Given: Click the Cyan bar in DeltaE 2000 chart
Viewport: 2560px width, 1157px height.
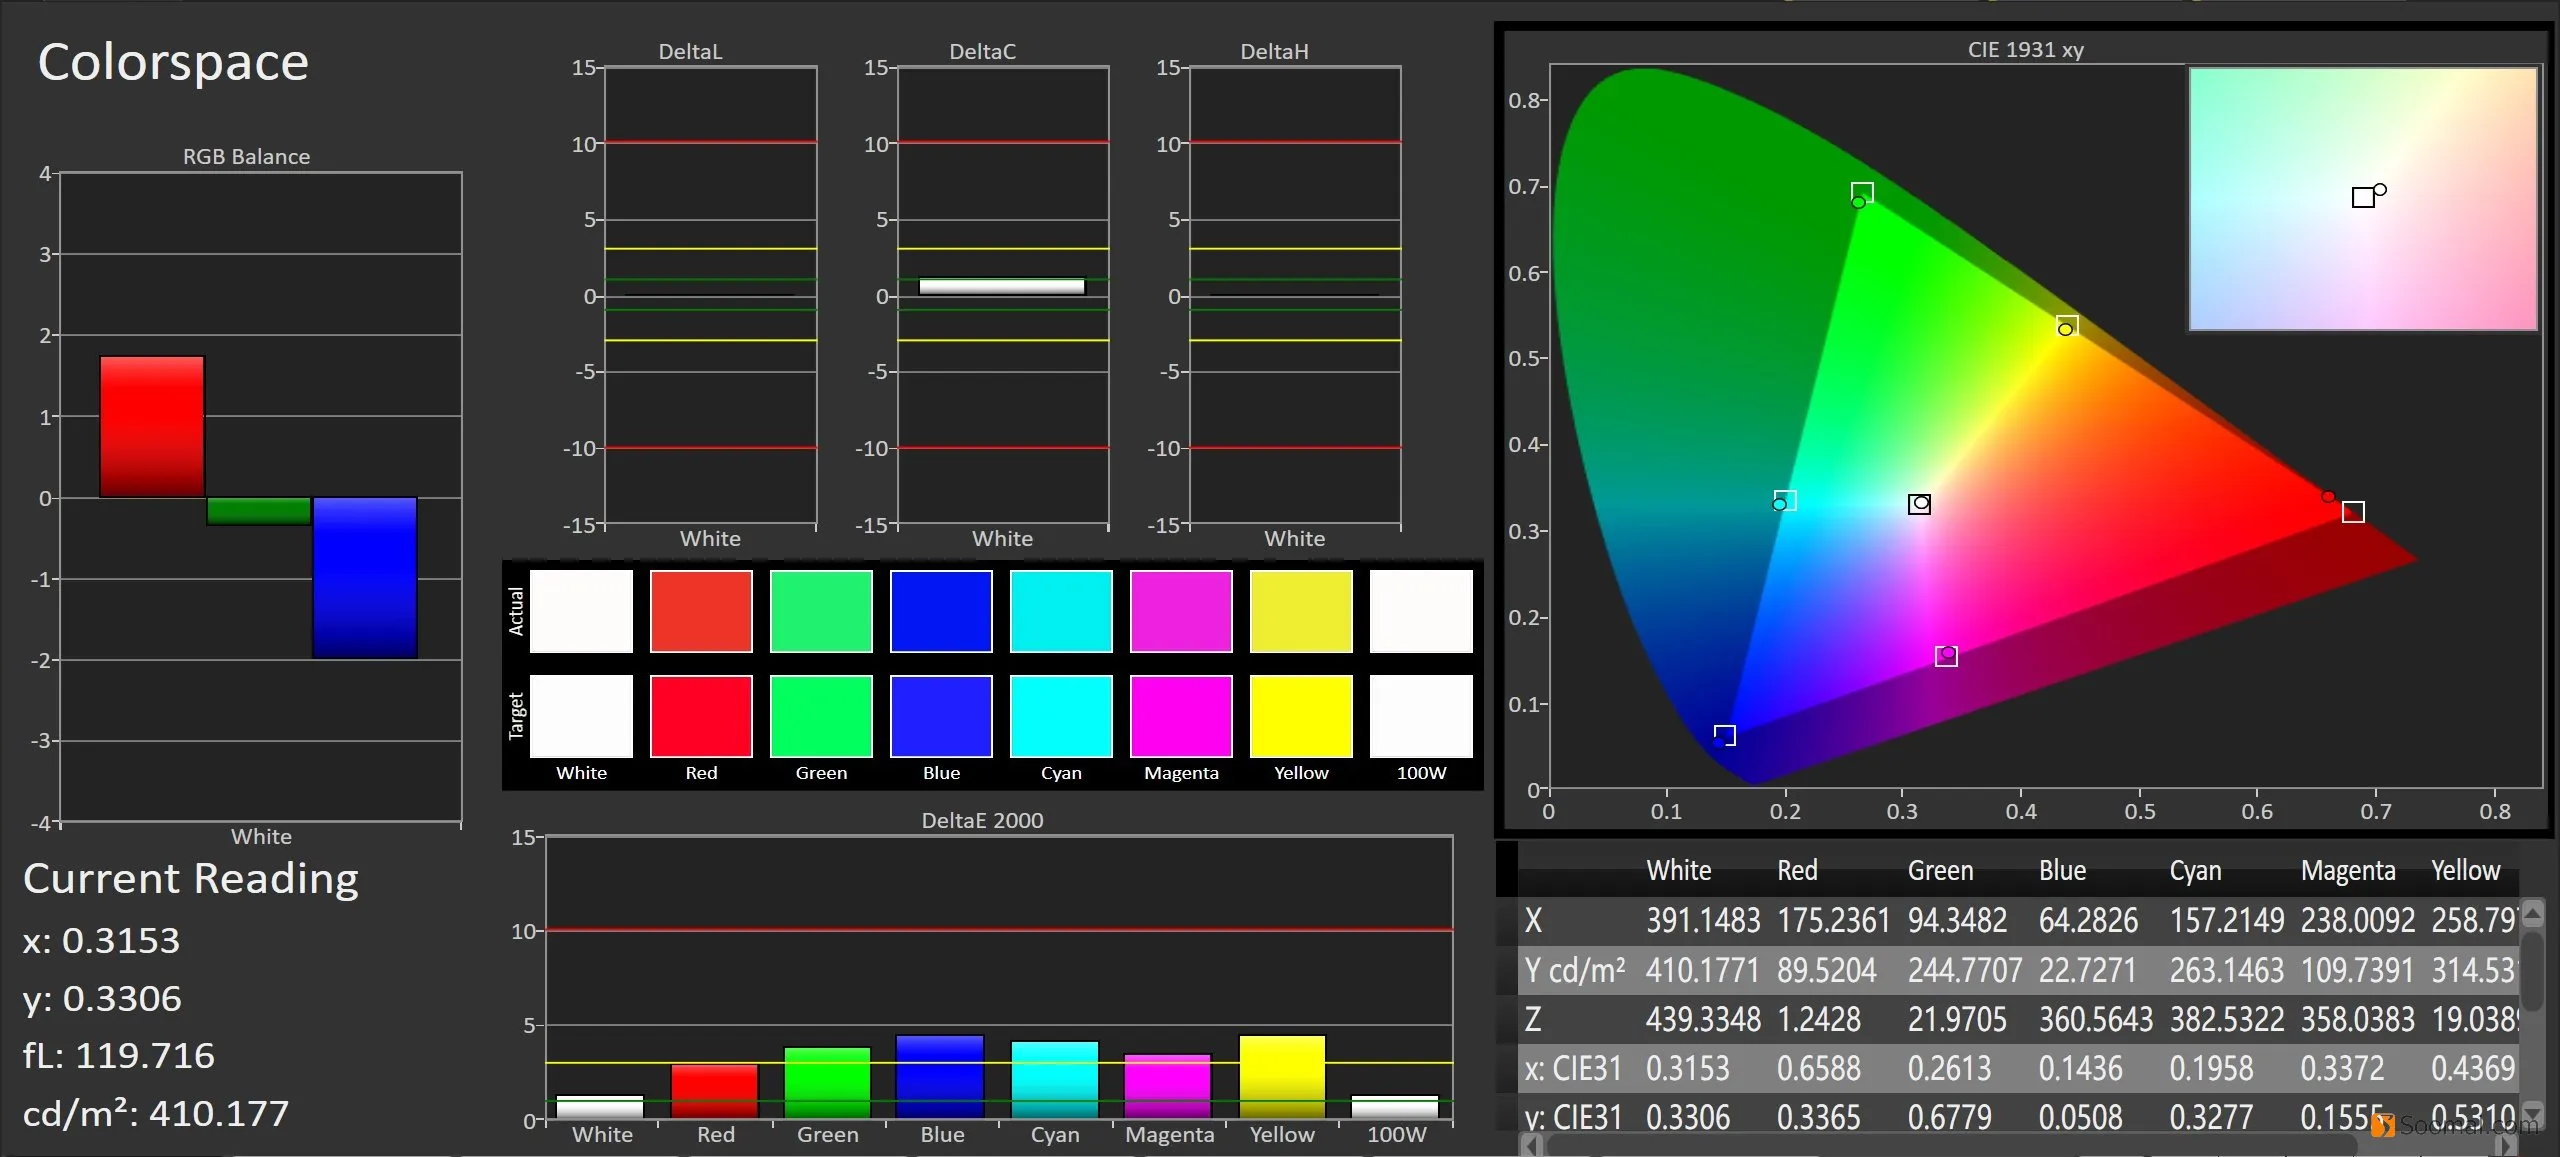Looking at the screenshot, I should [1055, 1080].
